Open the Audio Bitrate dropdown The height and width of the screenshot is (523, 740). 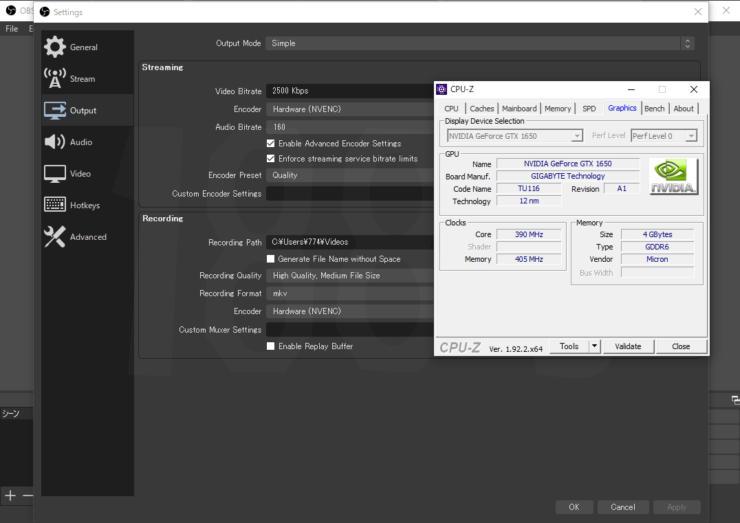click(350, 127)
